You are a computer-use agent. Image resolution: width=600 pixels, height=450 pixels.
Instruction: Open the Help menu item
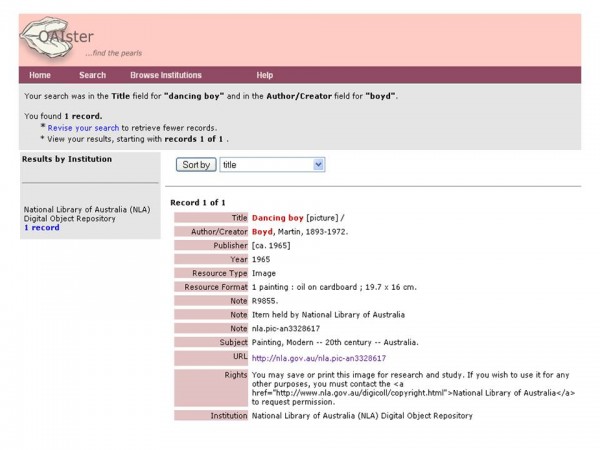point(264,75)
